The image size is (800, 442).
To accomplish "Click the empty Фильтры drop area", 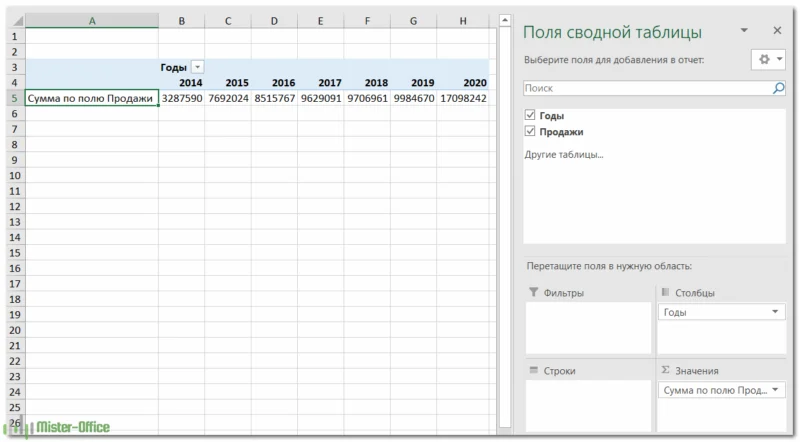I will coord(587,328).
